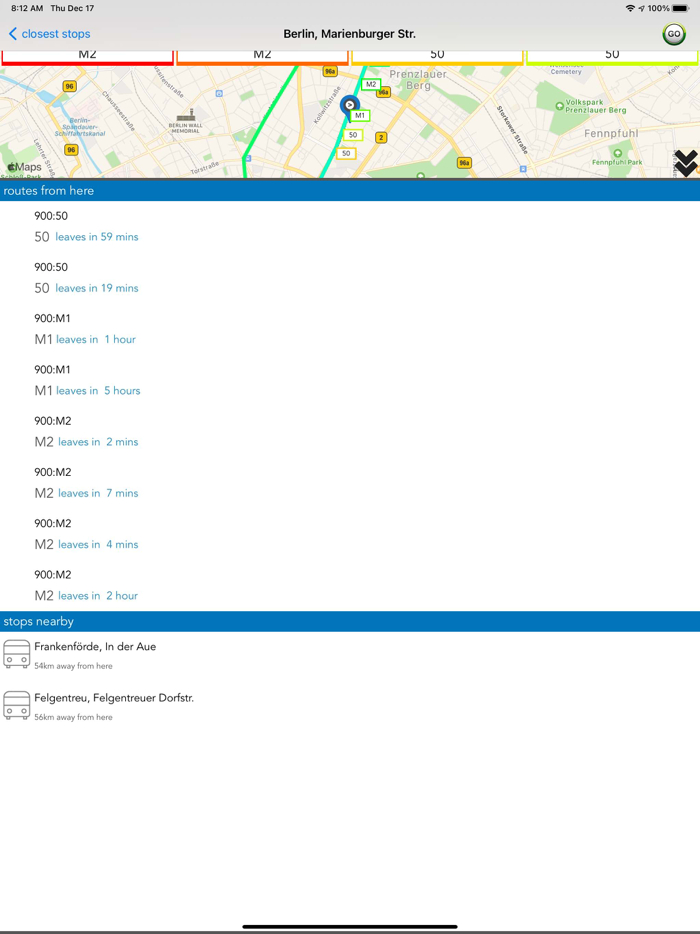Open route 50 leaving in 19 mins

coord(350,278)
